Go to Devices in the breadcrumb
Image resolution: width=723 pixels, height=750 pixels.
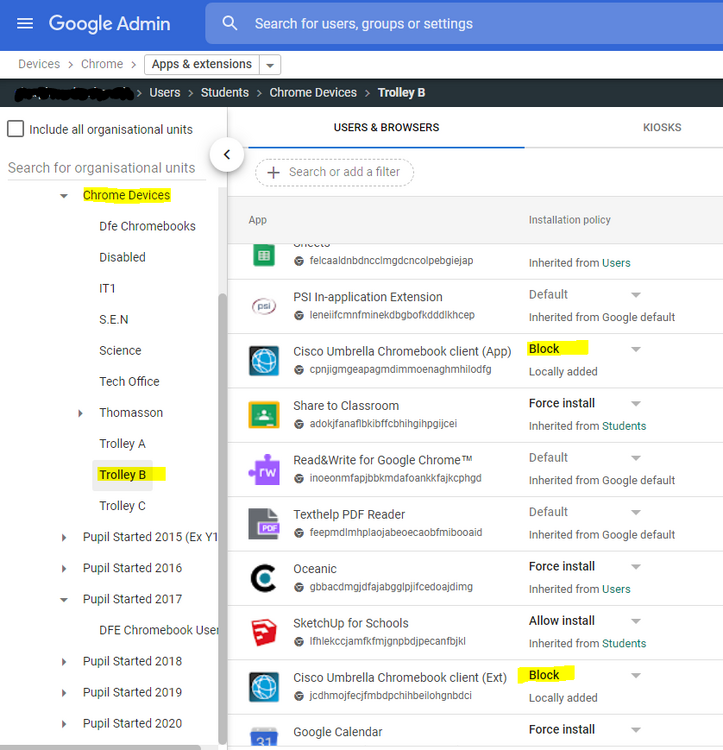tap(39, 64)
